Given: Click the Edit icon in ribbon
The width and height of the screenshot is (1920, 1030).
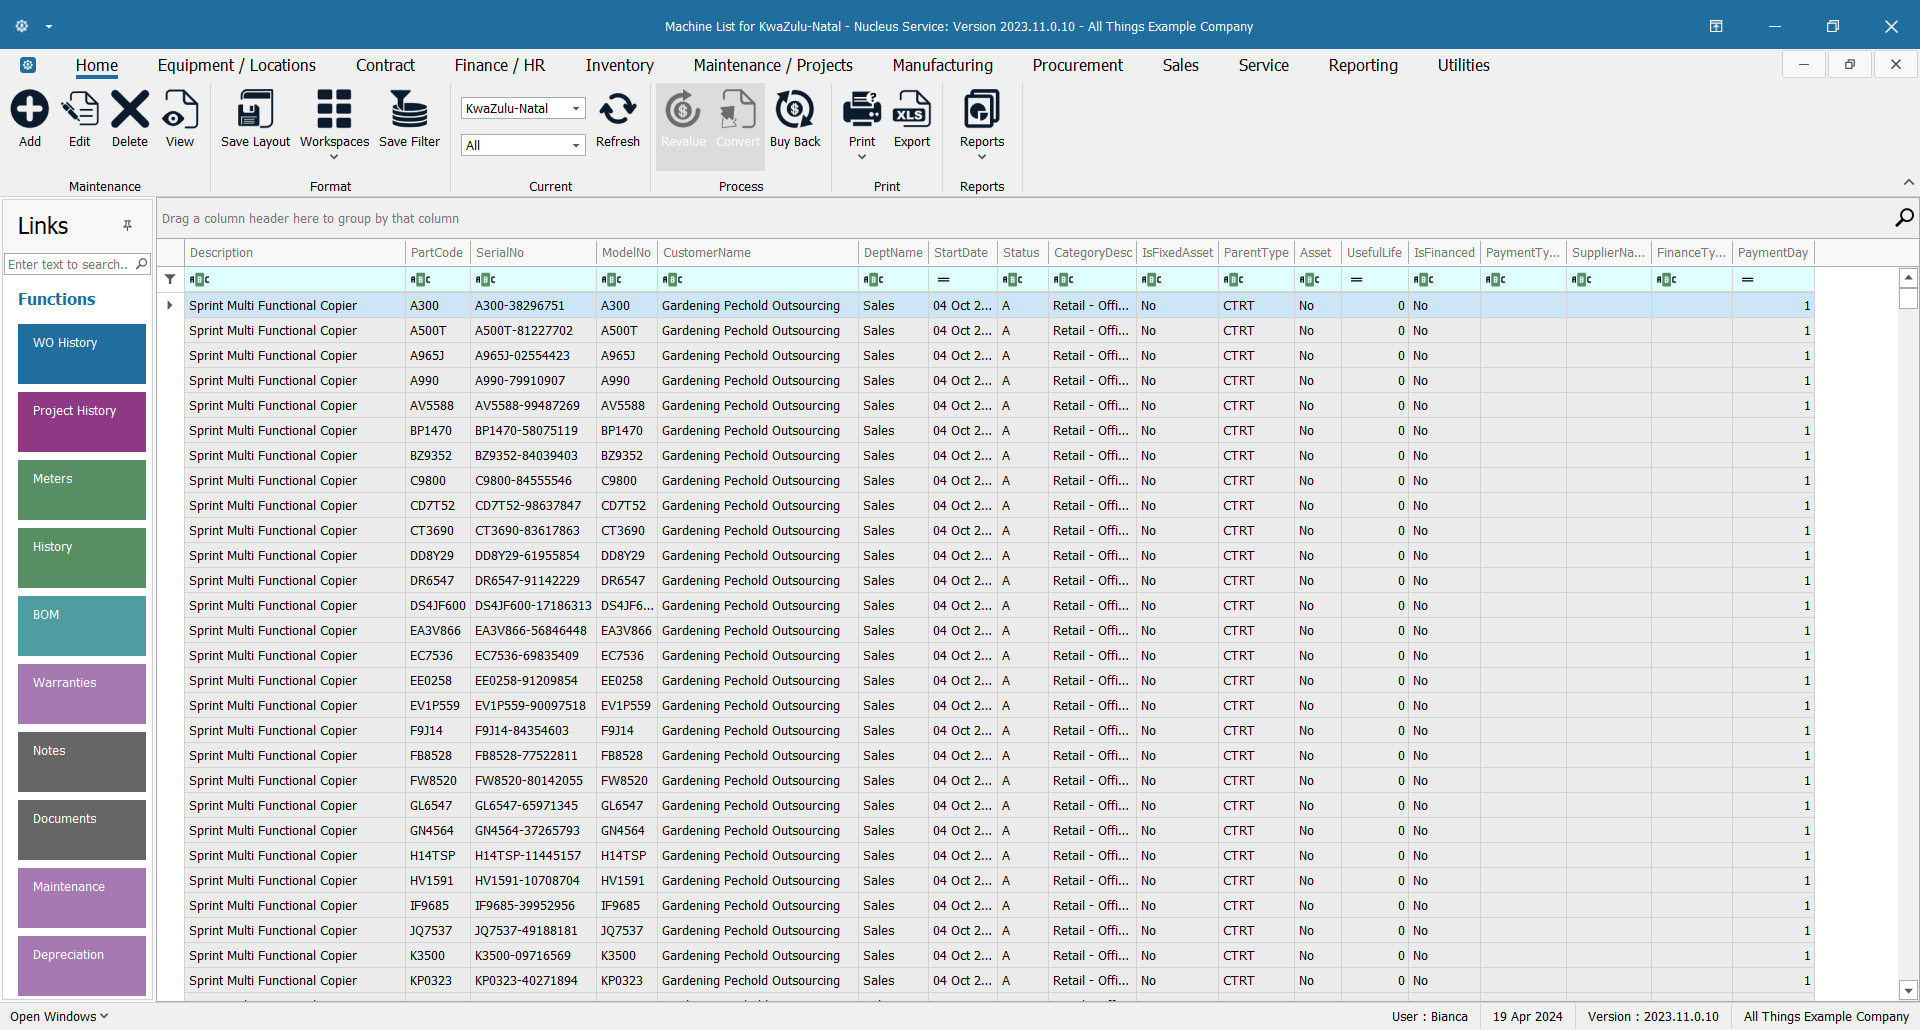Looking at the screenshot, I should [80, 110].
